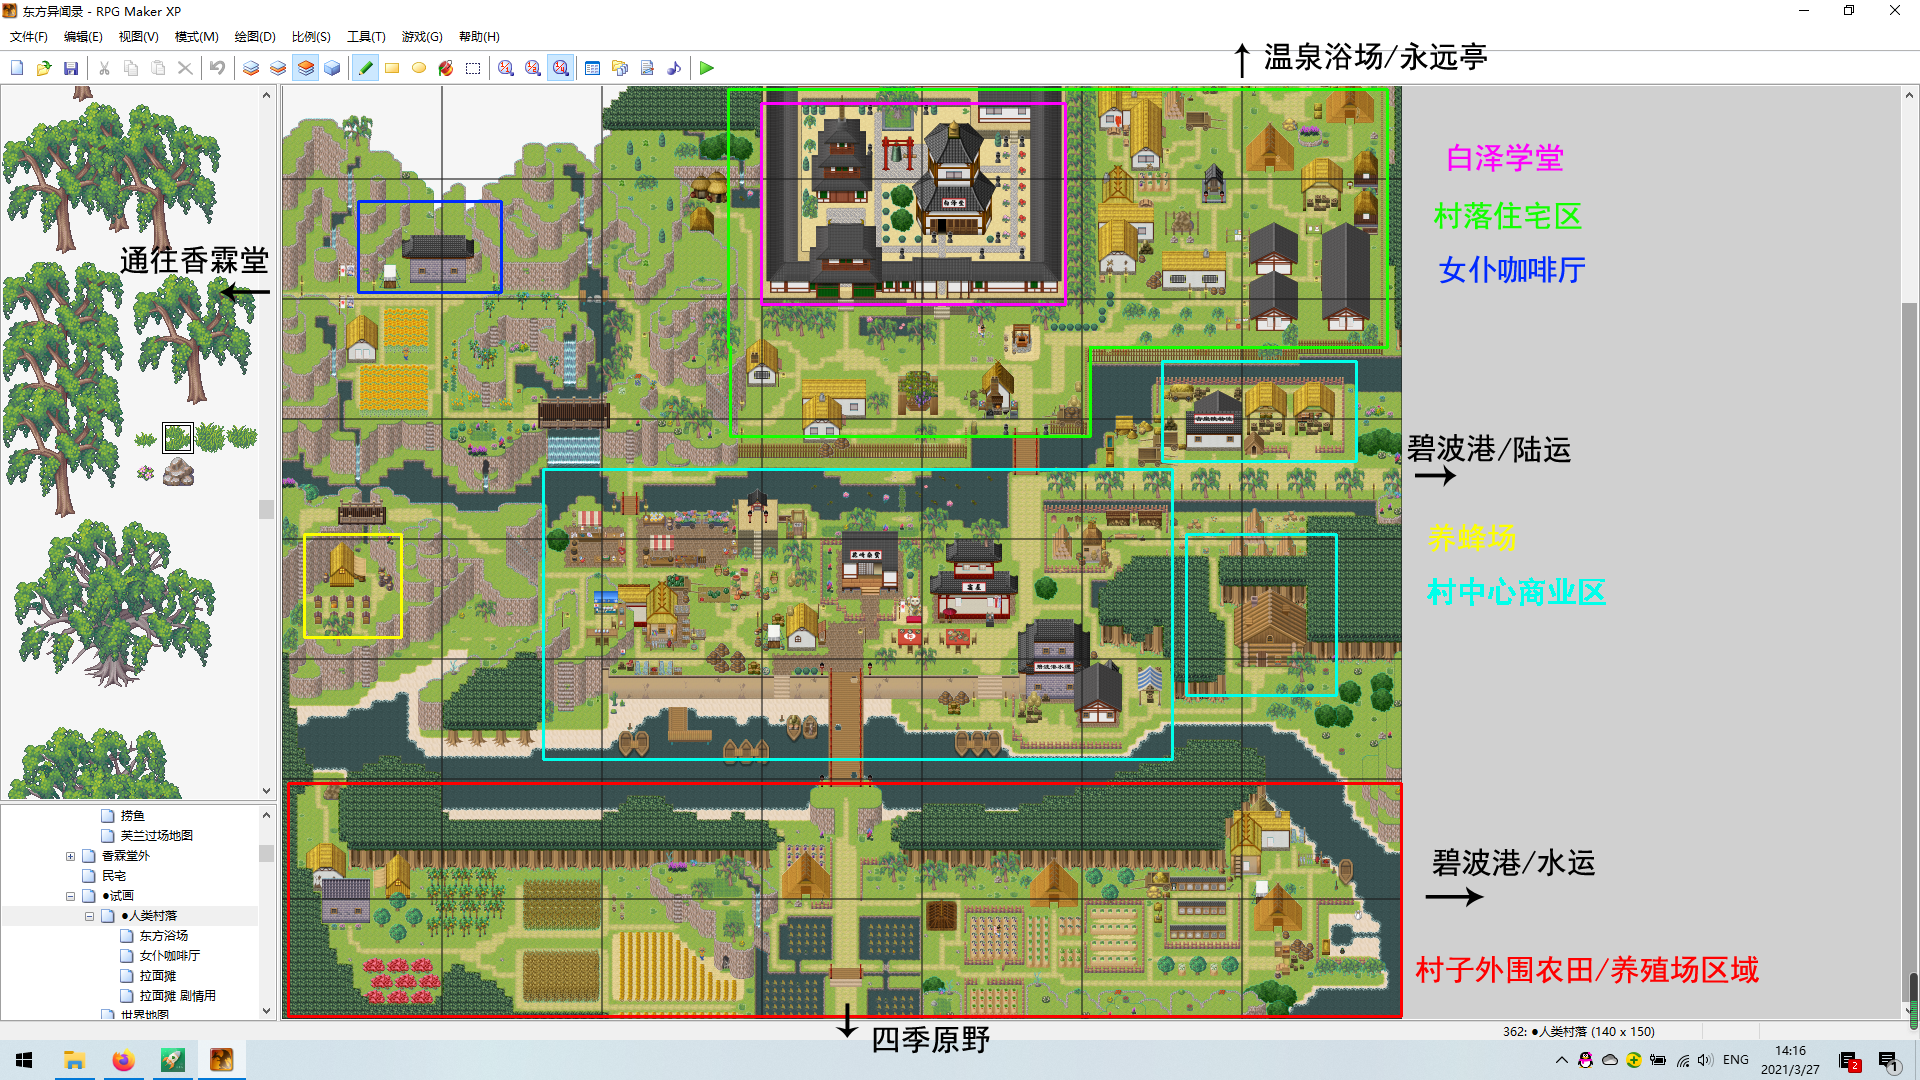Open the Materialbase resource manager icon
Screen dimensions: 1920x1080
pos(620,68)
